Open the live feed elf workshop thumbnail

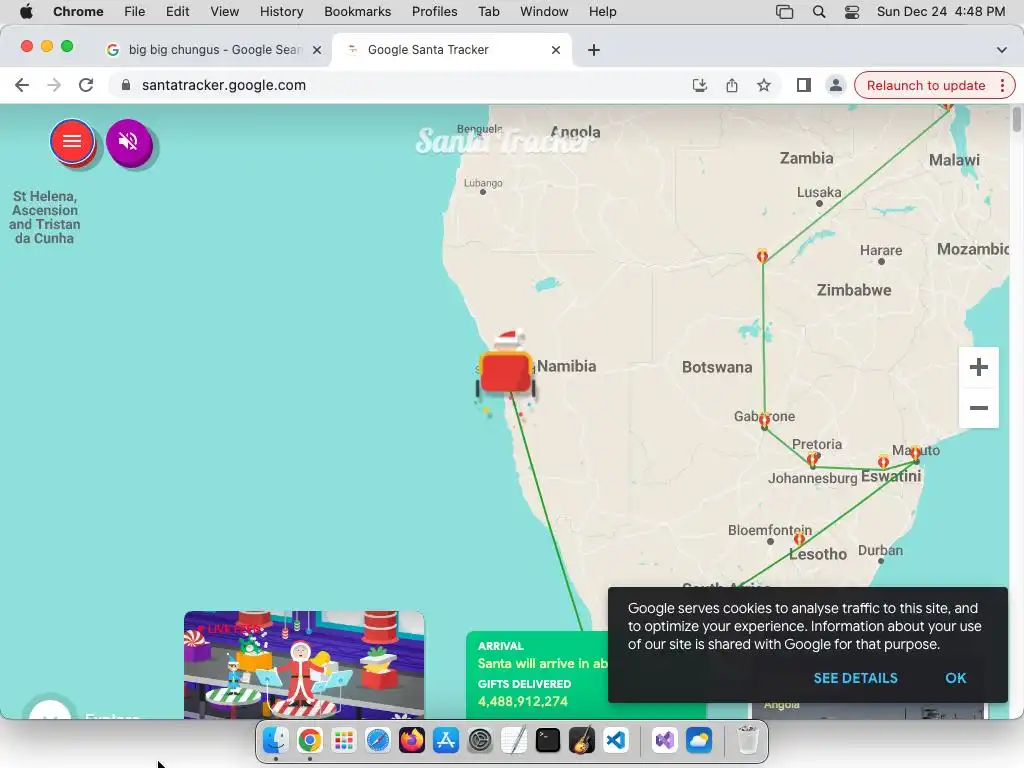pyautogui.click(x=304, y=665)
